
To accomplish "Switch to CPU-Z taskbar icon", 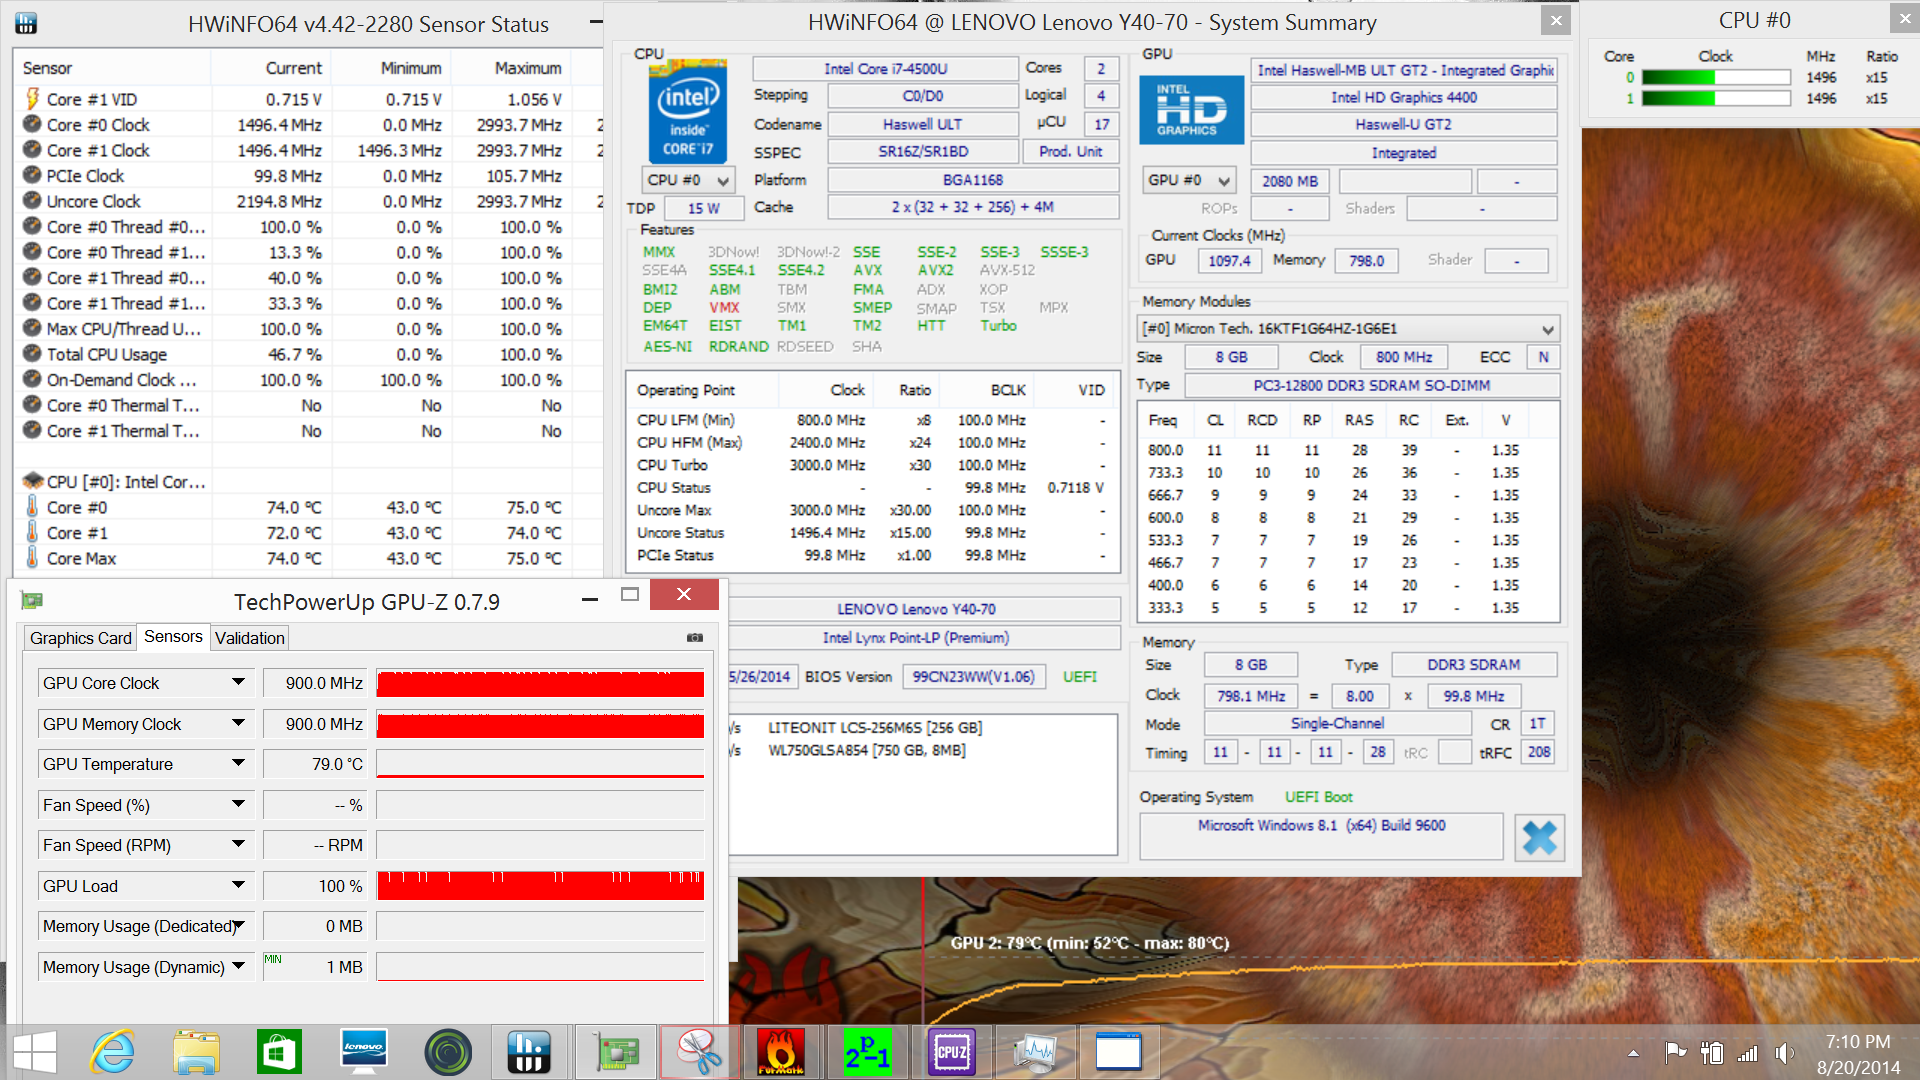I will tap(951, 1052).
